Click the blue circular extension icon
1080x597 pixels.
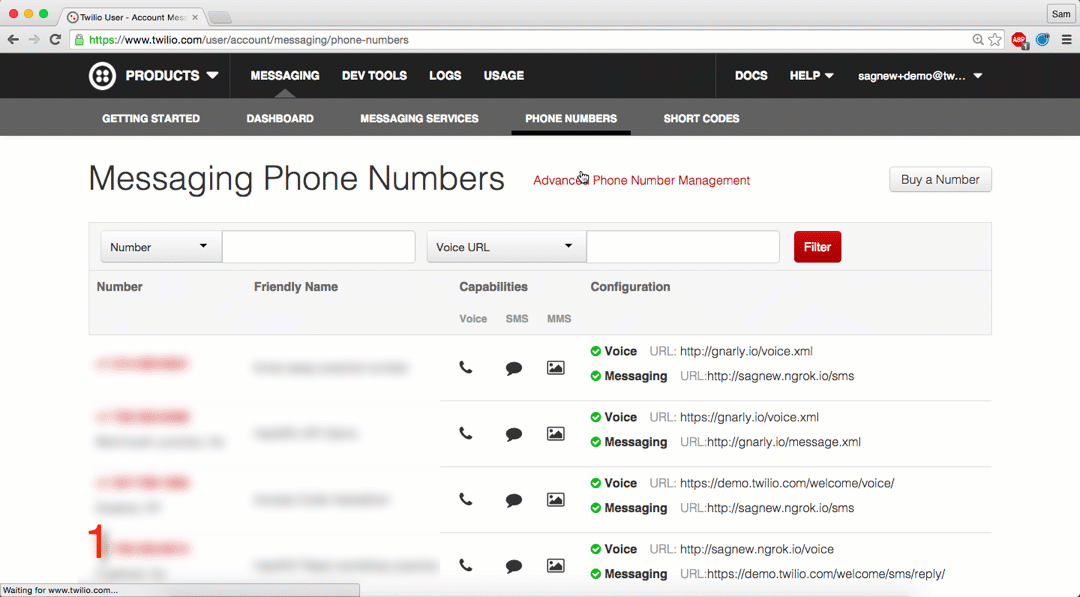(x=1043, y=40)
